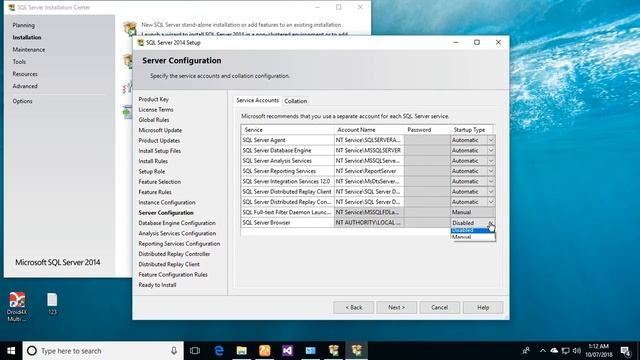
Task: Open startup type dropdown for SQL Server Reporting Services
Action: click(x=491, y=171)
